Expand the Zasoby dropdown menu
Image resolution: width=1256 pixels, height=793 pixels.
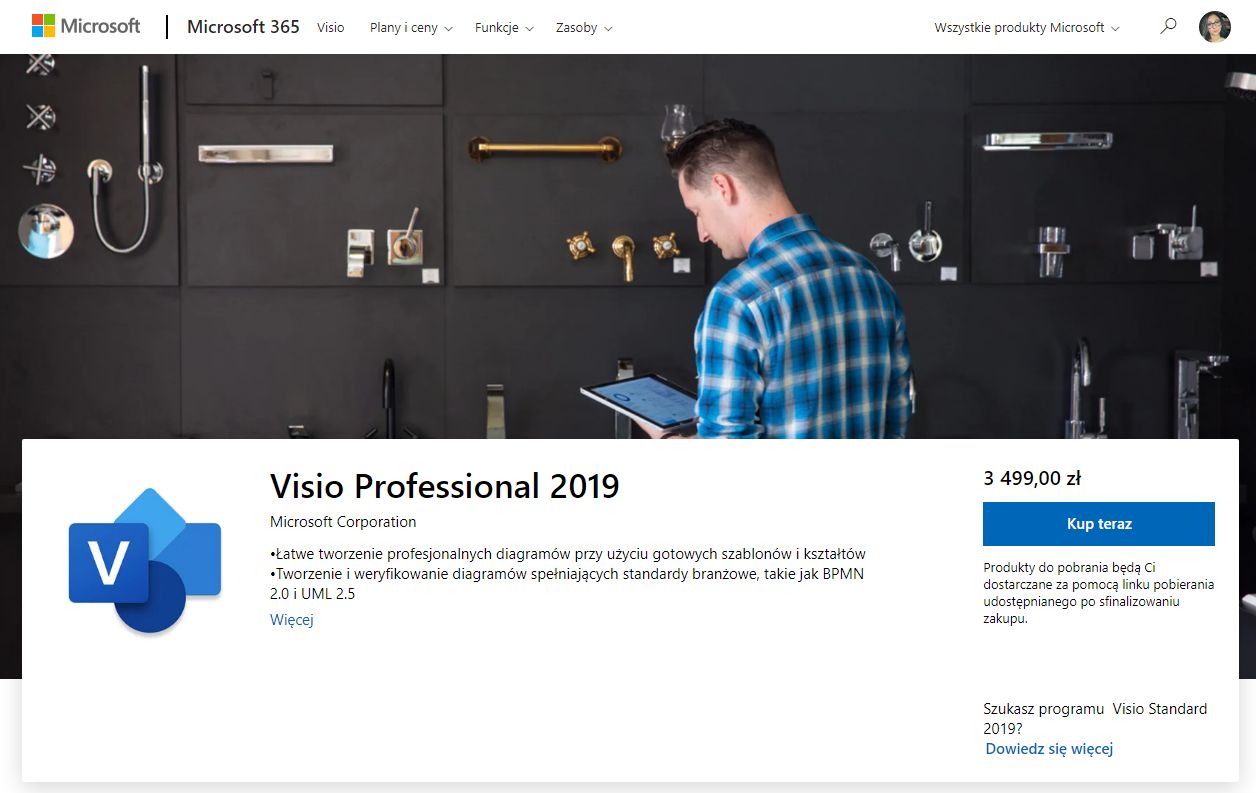[584, 28]
